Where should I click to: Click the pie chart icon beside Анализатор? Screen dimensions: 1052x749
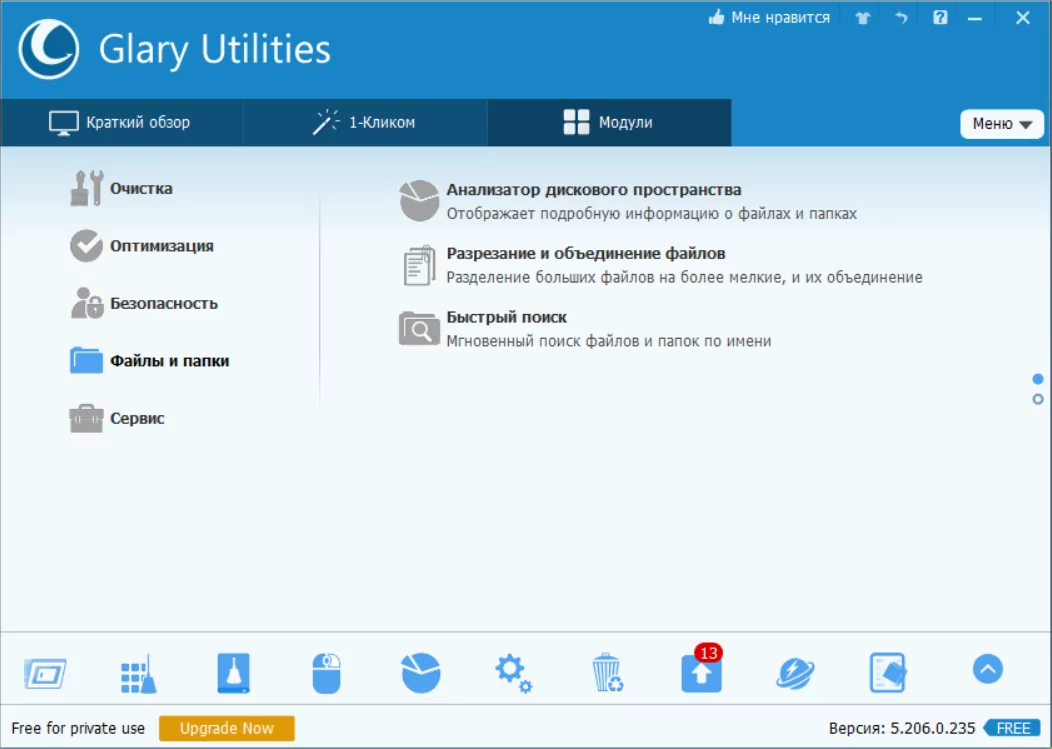tap(419, 201)
